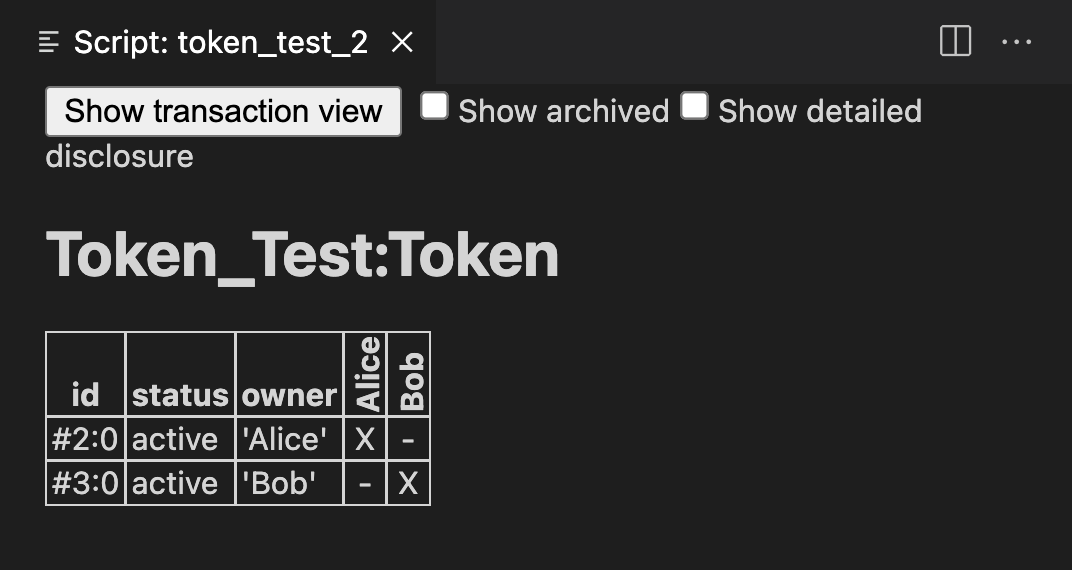Select contract id #3:0 cell
1072x570 pixels.
click(x=86, y=483)
